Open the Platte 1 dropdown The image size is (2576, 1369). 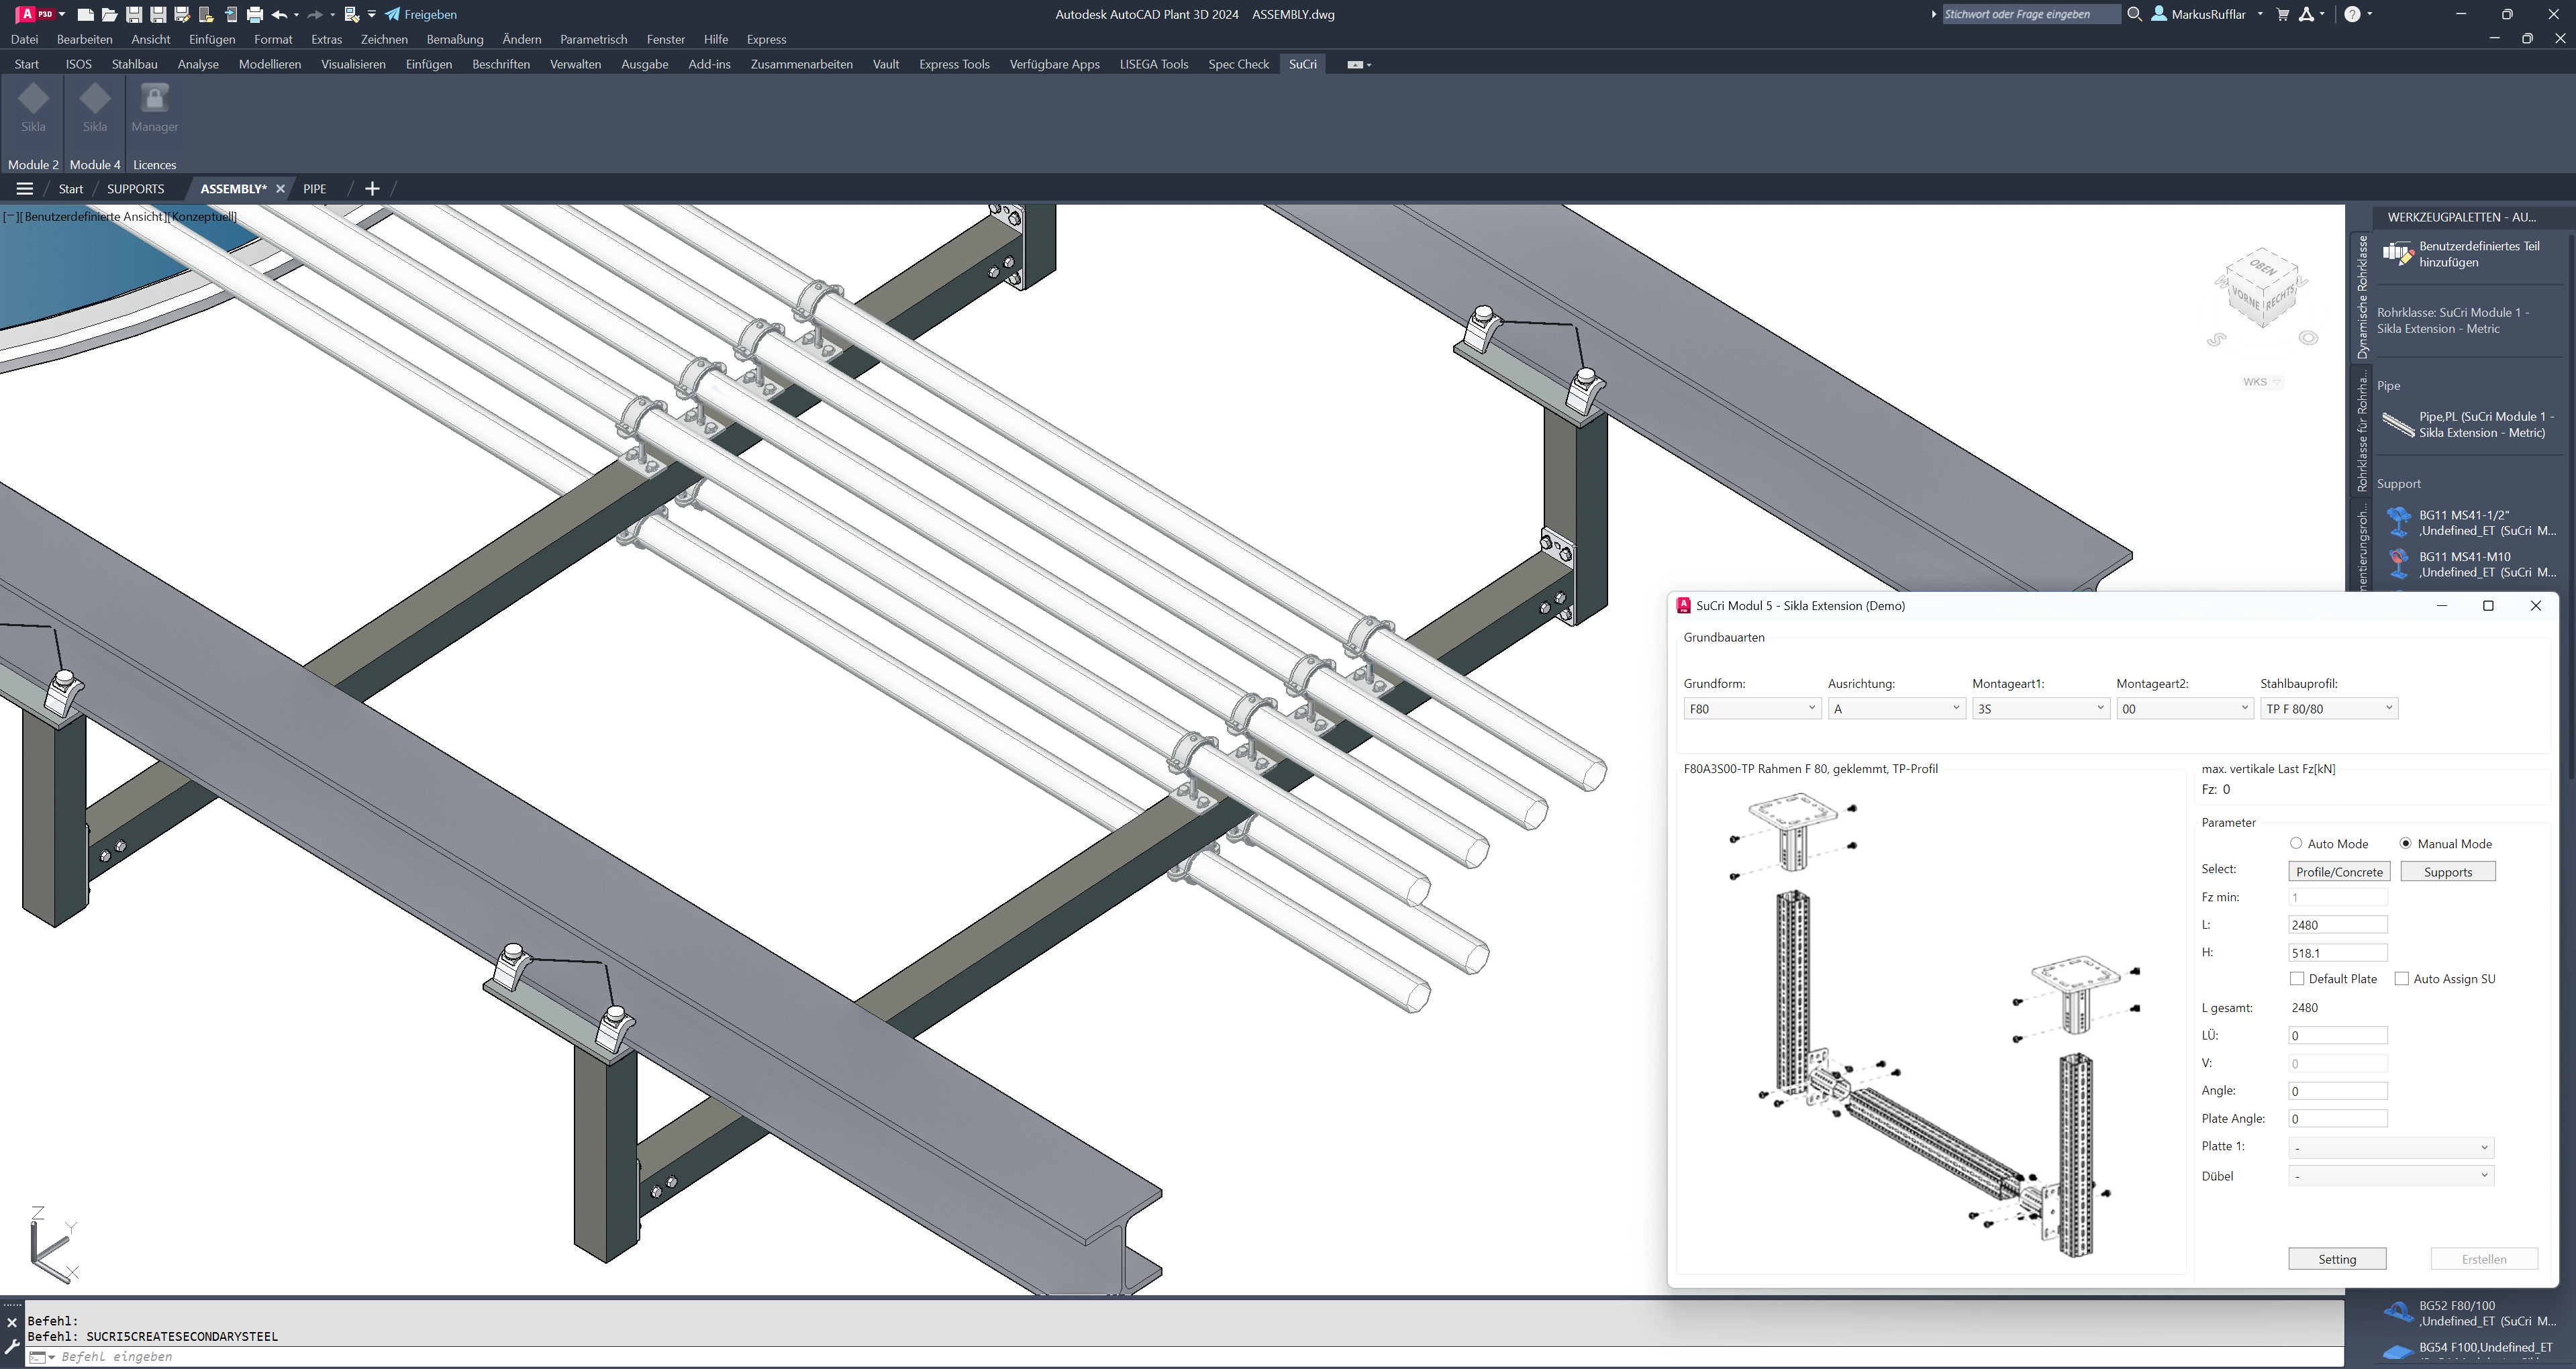coord(2390,1147)
